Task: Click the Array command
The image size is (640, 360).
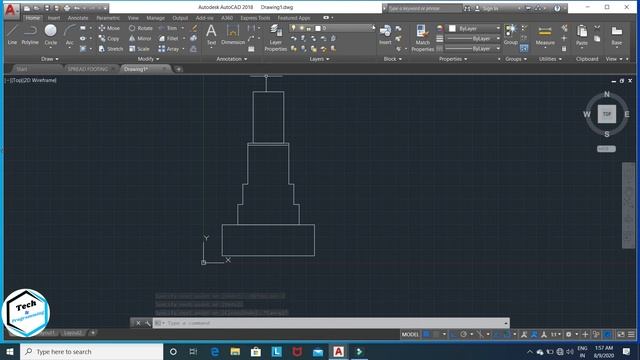Action: click(x=169, y=49)
